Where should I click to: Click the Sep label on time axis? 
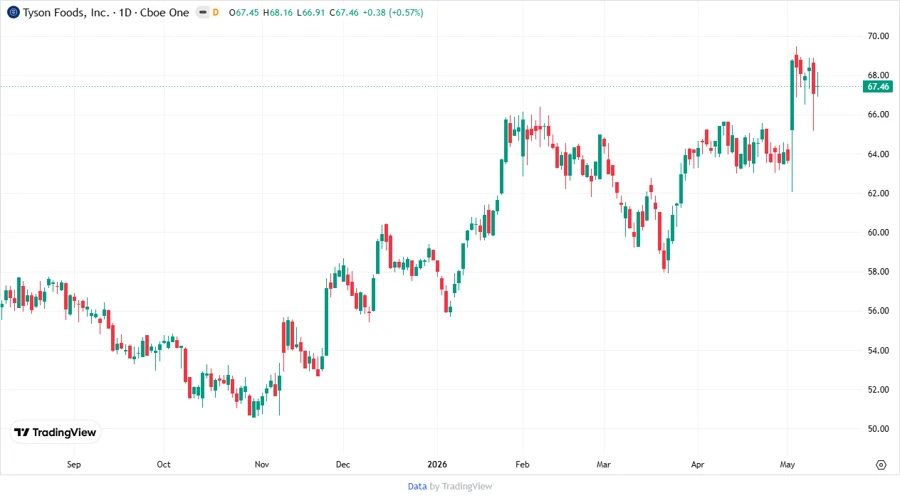point(74,464)
